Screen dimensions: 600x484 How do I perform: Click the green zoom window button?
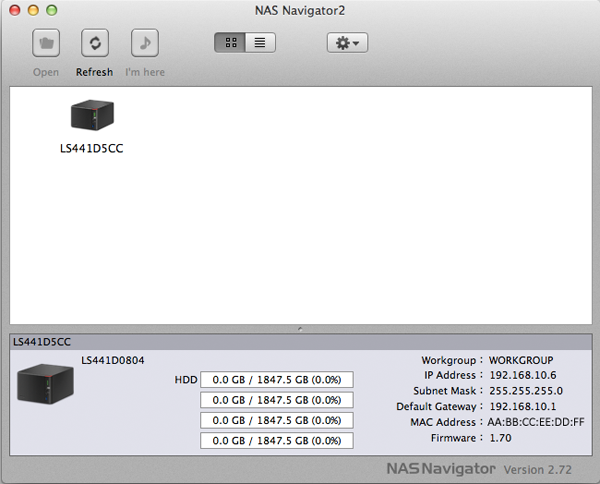coord(52,9)
